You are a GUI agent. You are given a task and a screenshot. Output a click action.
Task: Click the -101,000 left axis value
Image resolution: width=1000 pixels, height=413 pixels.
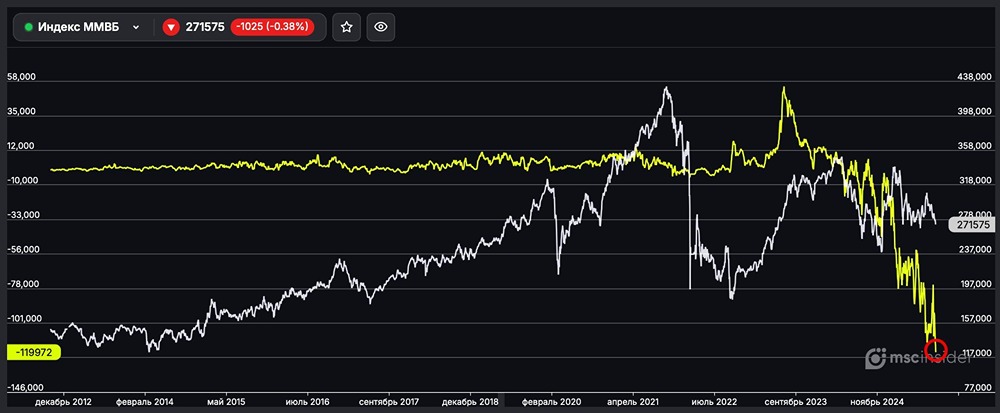coord(25,319)
